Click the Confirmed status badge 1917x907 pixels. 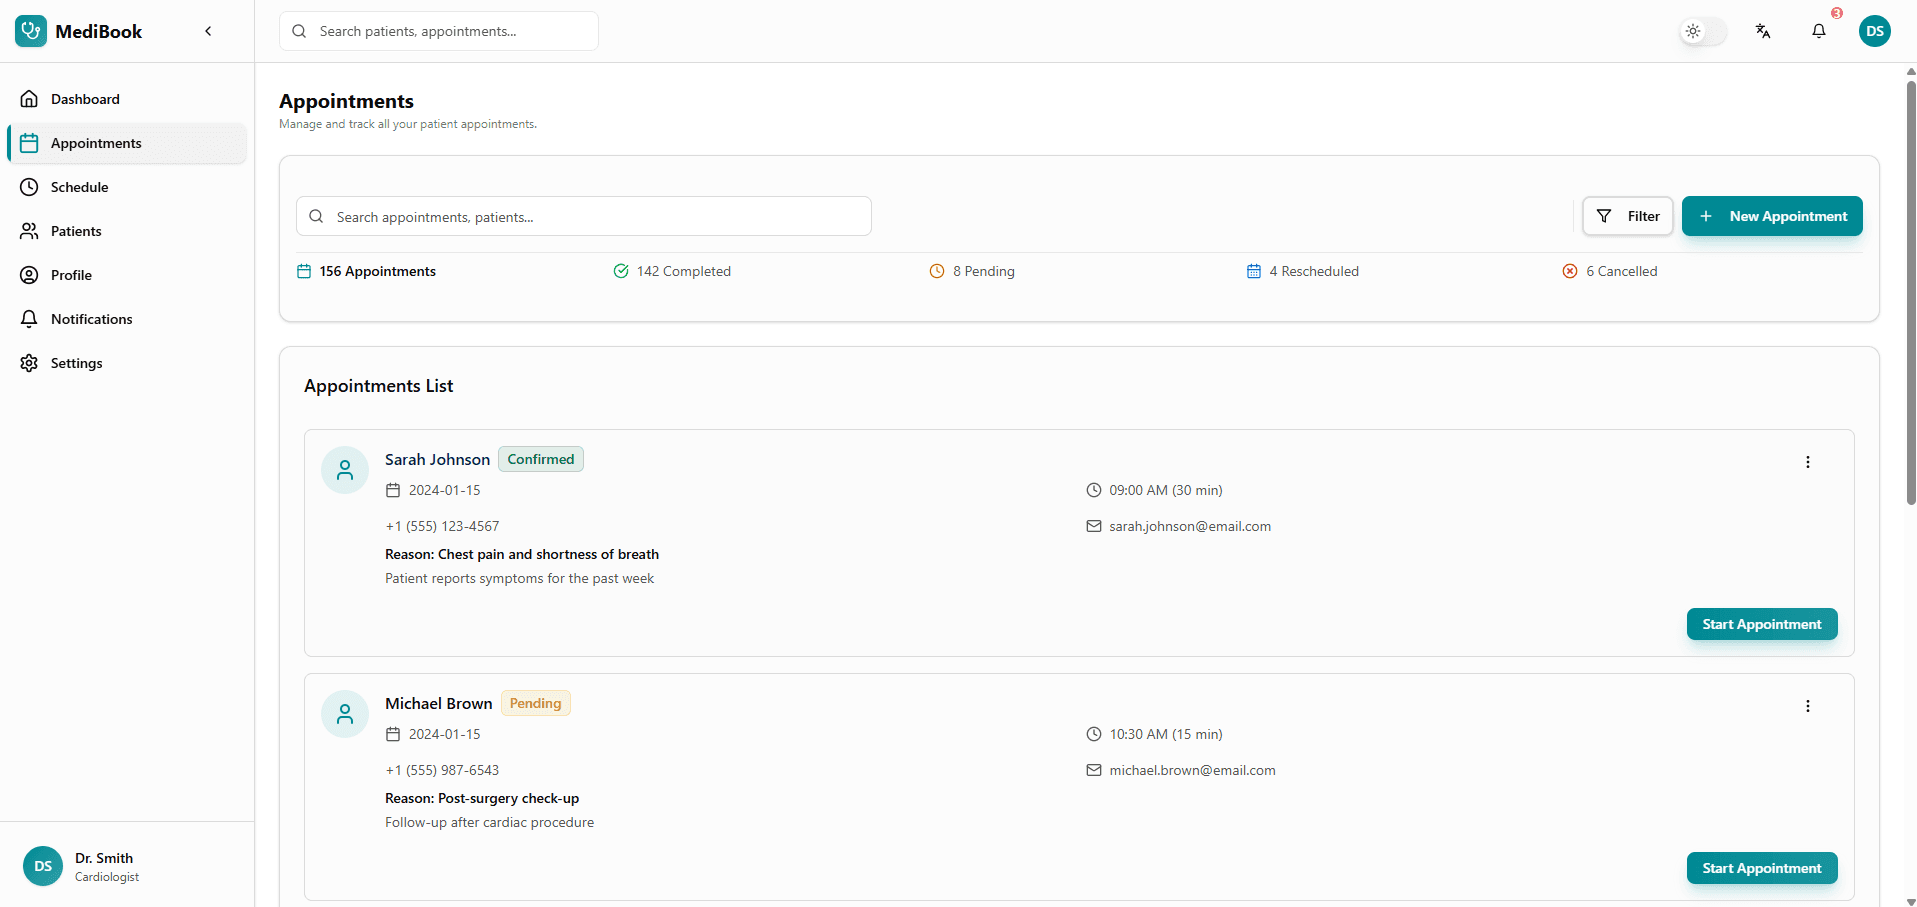click(x=541, y=459)
